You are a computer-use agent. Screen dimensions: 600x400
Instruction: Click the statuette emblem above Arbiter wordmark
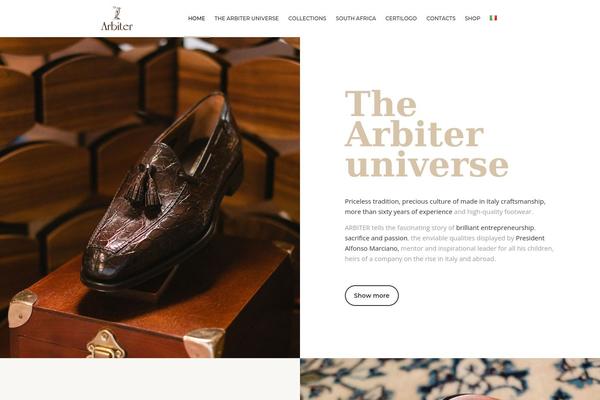click(117, 13)
